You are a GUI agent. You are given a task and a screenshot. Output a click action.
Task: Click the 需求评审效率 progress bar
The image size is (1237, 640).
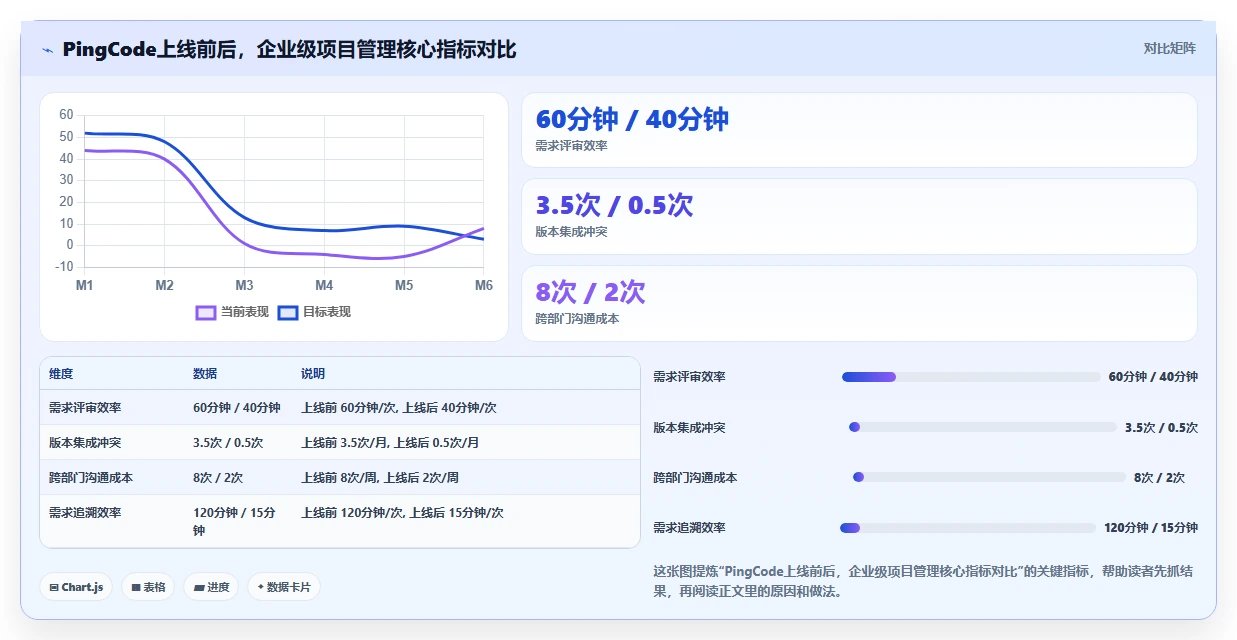point(971,377)
